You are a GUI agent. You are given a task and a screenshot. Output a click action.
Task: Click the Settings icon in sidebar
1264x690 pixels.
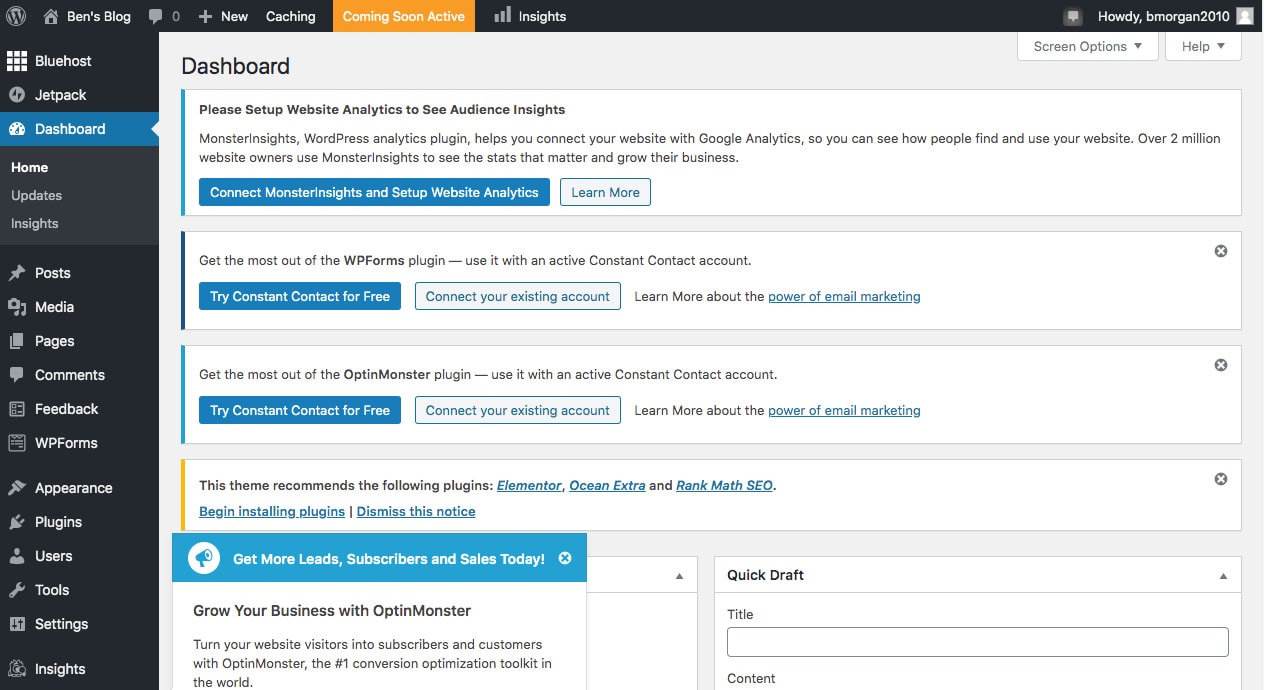(x=17, y=624)
